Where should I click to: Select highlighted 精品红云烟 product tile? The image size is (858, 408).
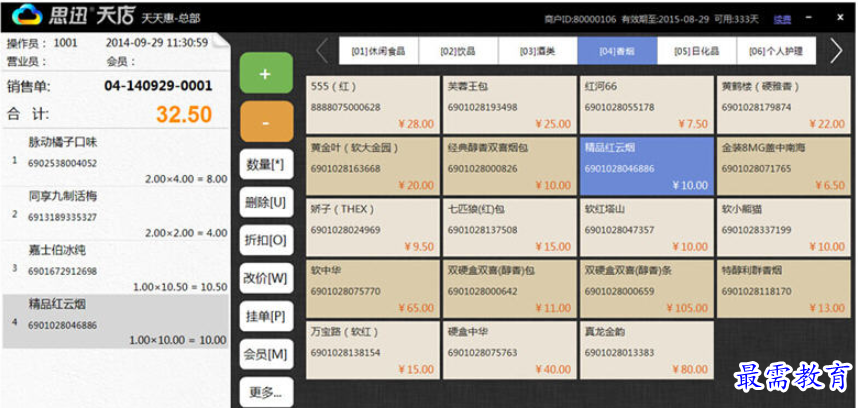647,166
